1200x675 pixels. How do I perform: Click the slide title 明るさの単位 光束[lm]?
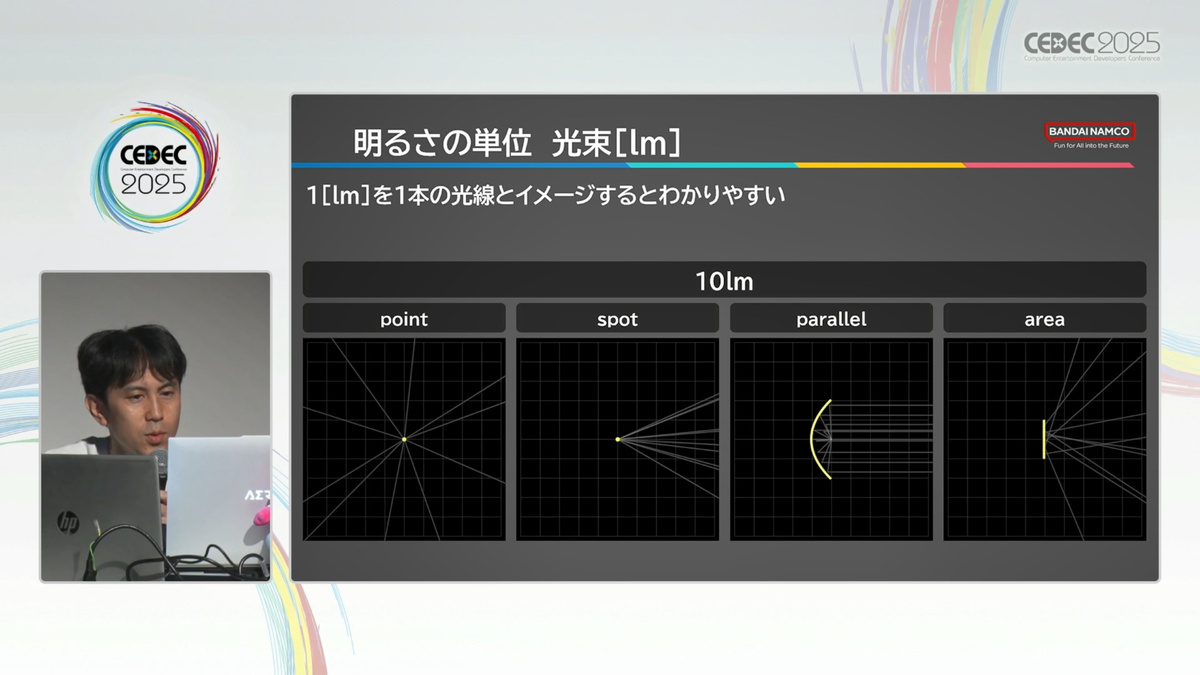point(516,143)
